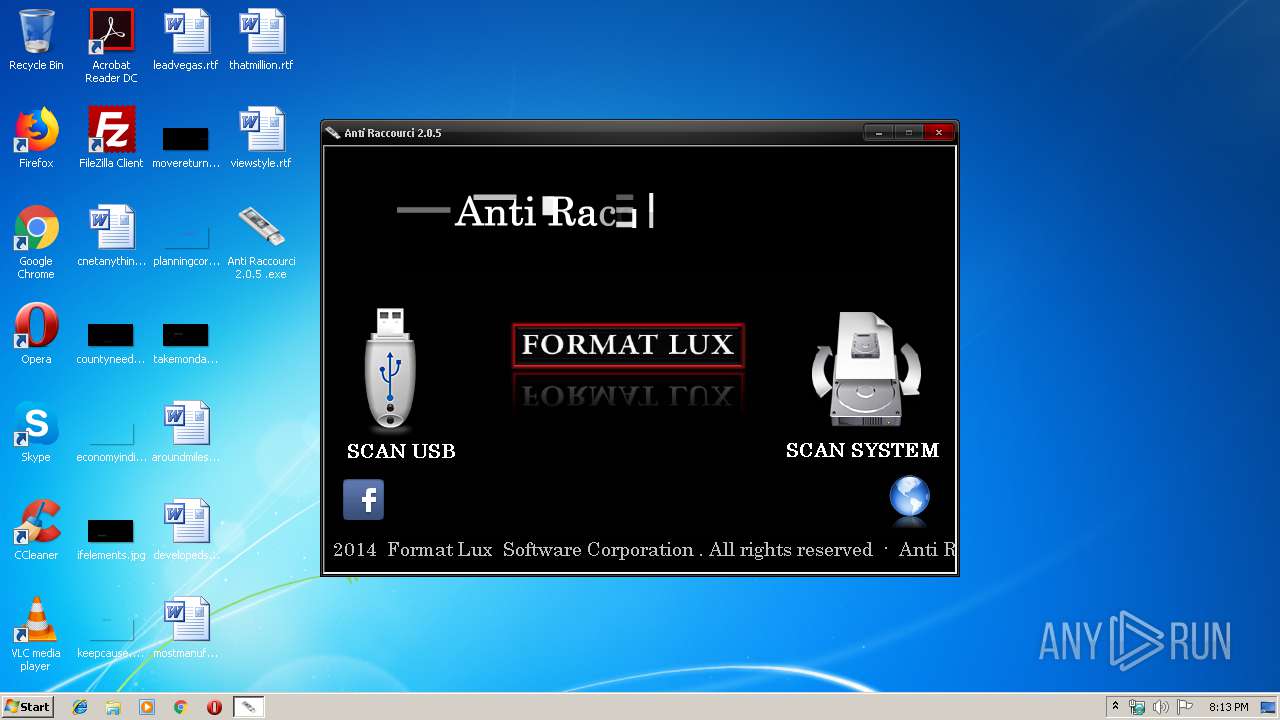Select ifelements.jpg desktop file
Image resolution: width=1280 pixels, height=720 pixels.
pos(111,538)
